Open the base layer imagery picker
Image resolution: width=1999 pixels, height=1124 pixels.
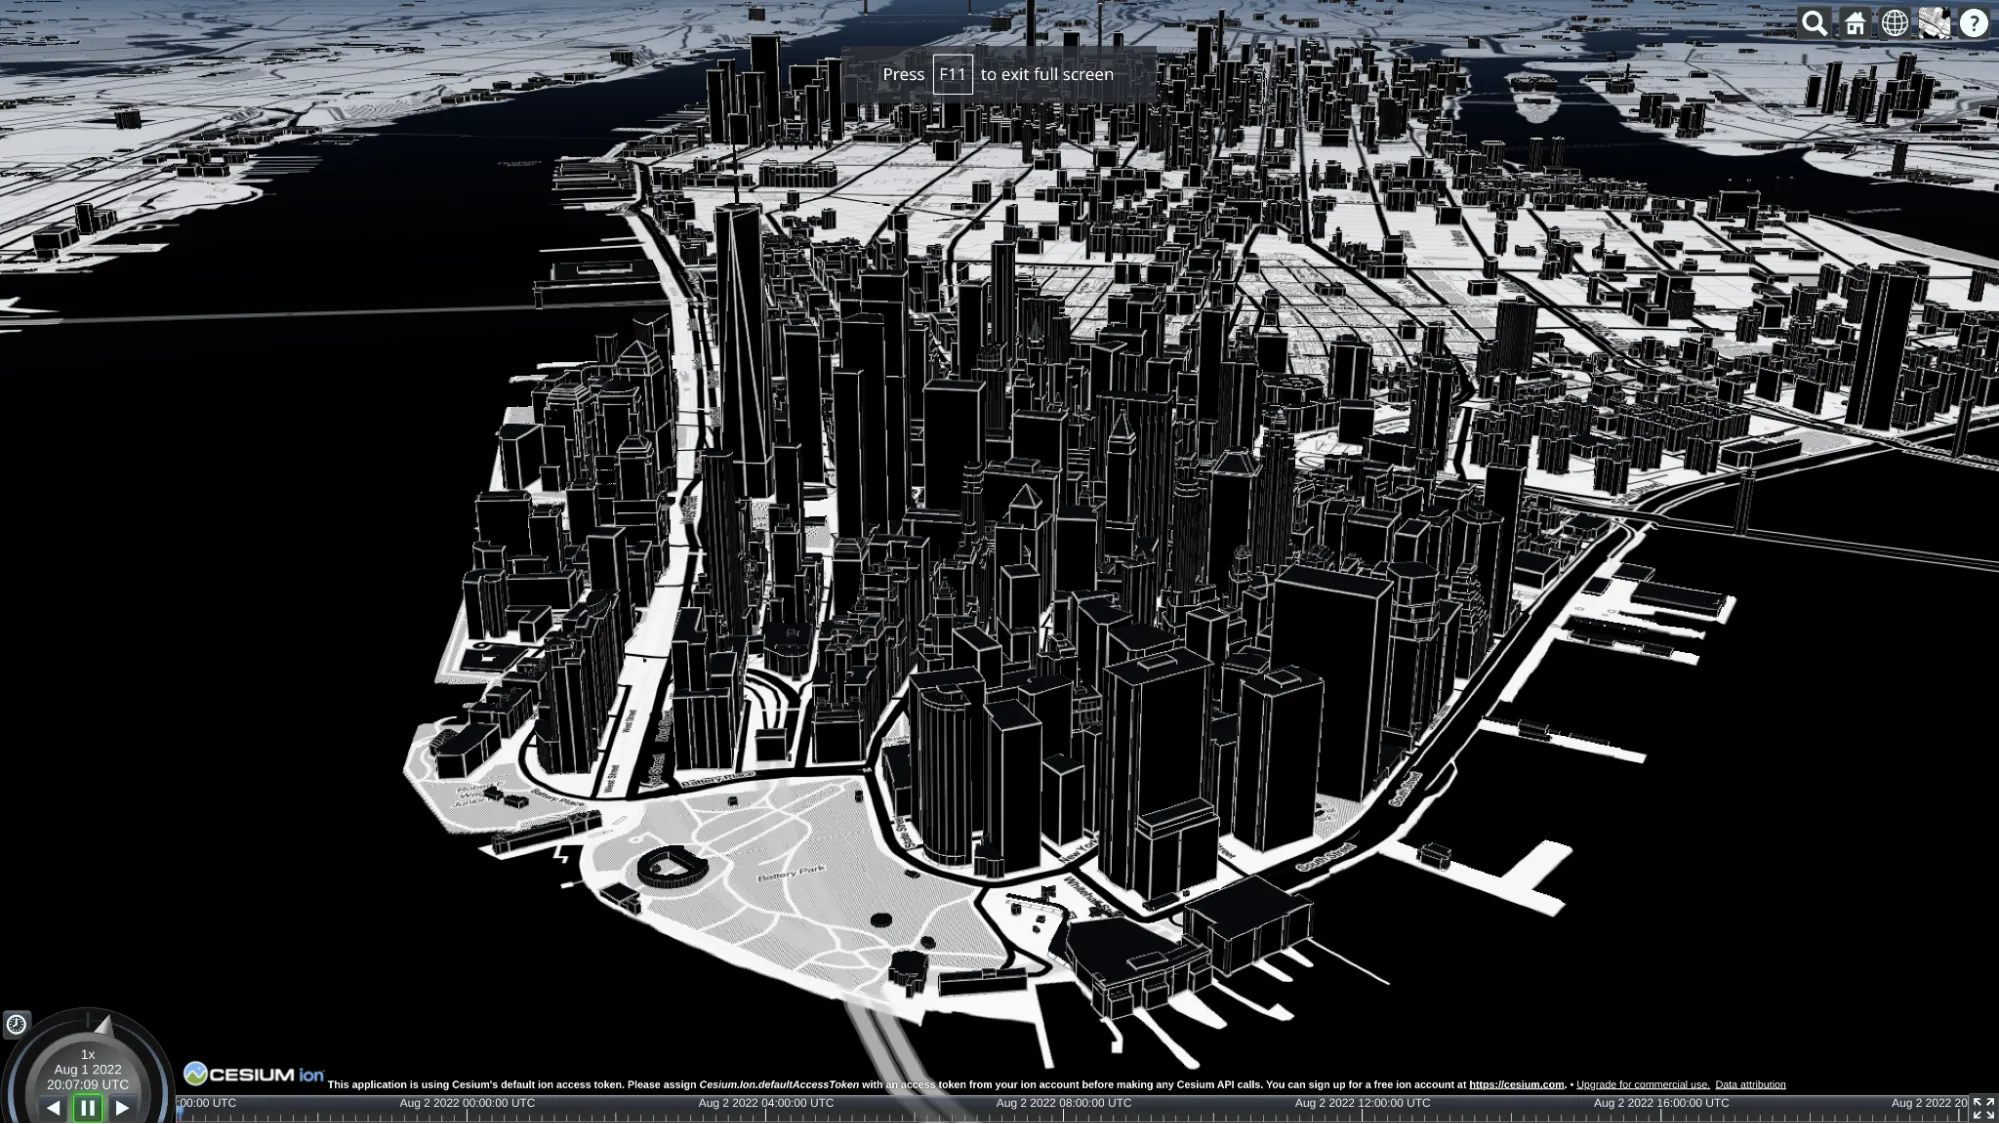(1934, 23)
